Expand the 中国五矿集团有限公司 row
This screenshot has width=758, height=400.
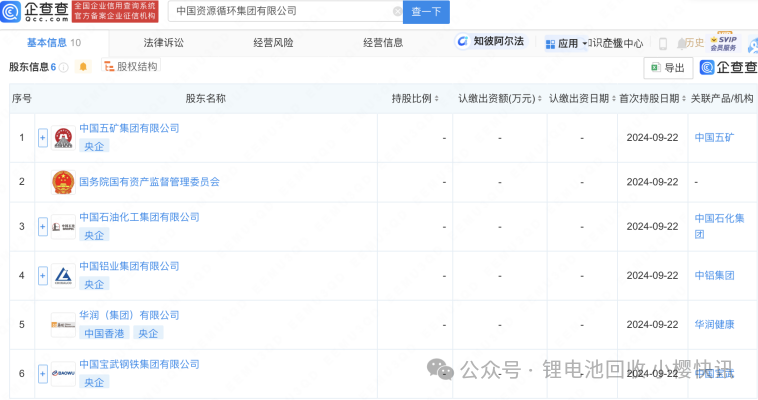(43, 138)
